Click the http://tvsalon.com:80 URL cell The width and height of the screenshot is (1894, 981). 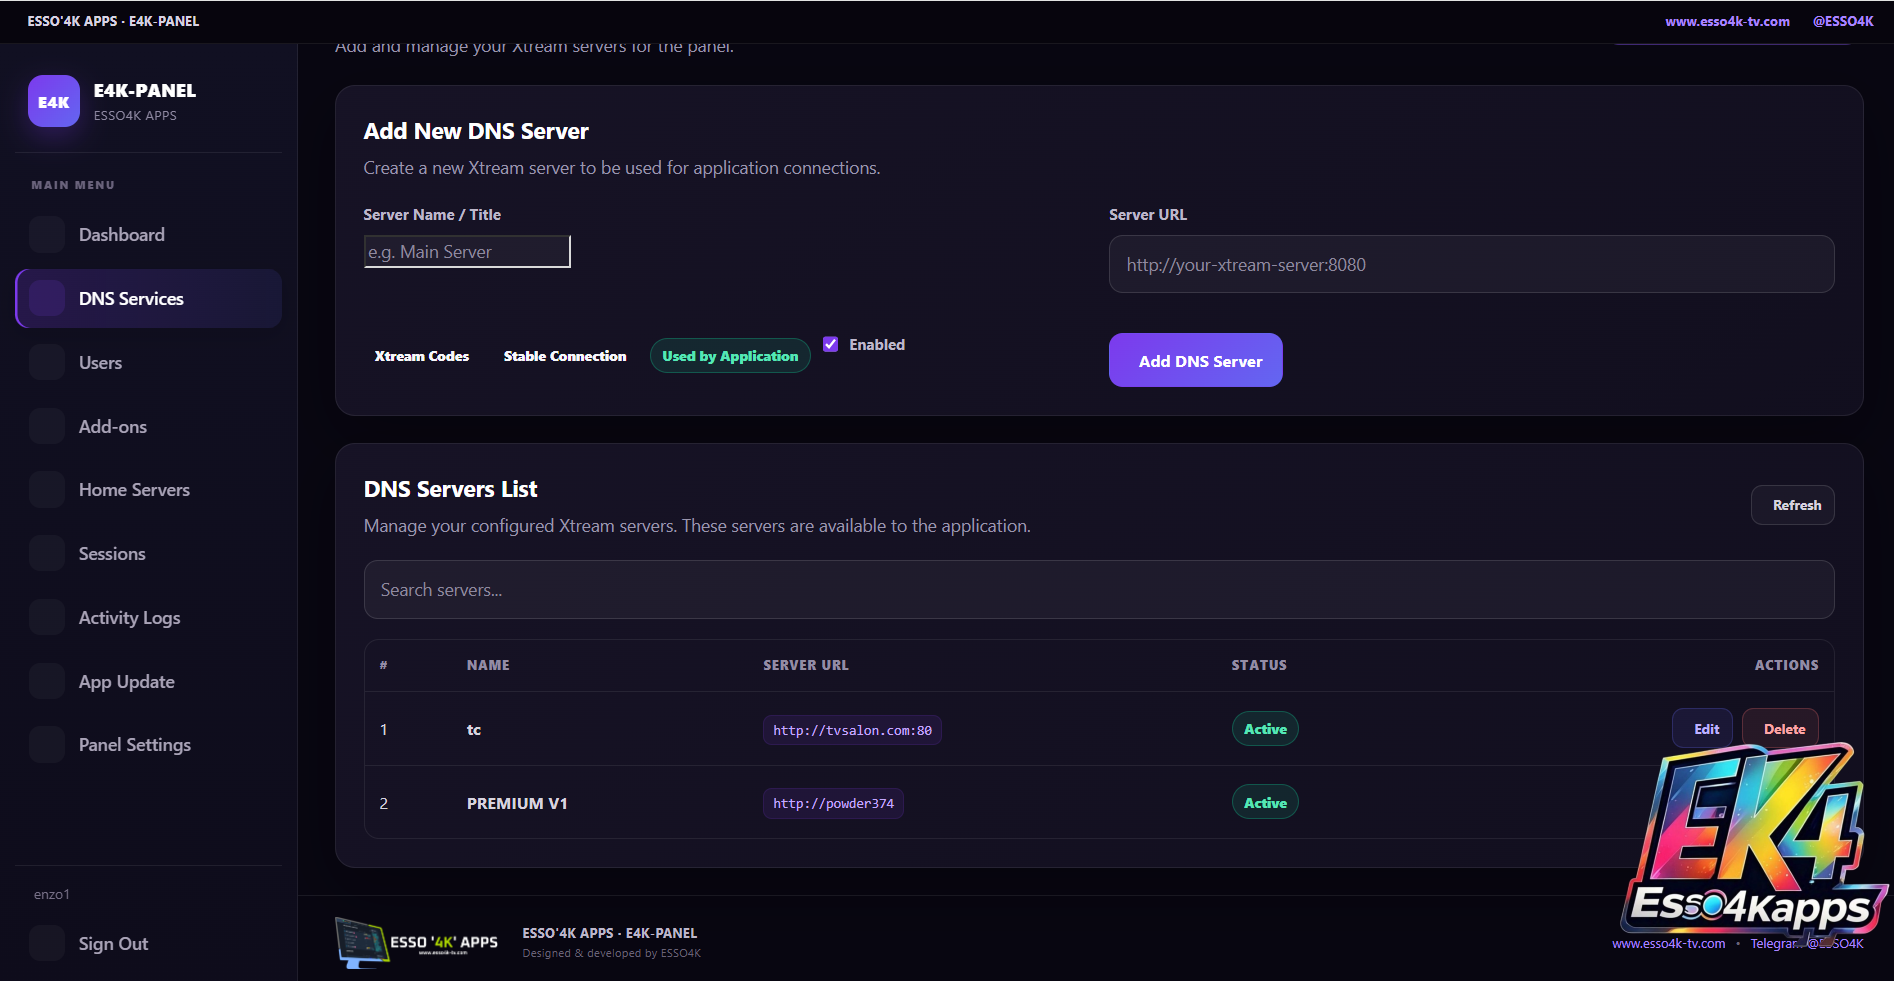852,730
